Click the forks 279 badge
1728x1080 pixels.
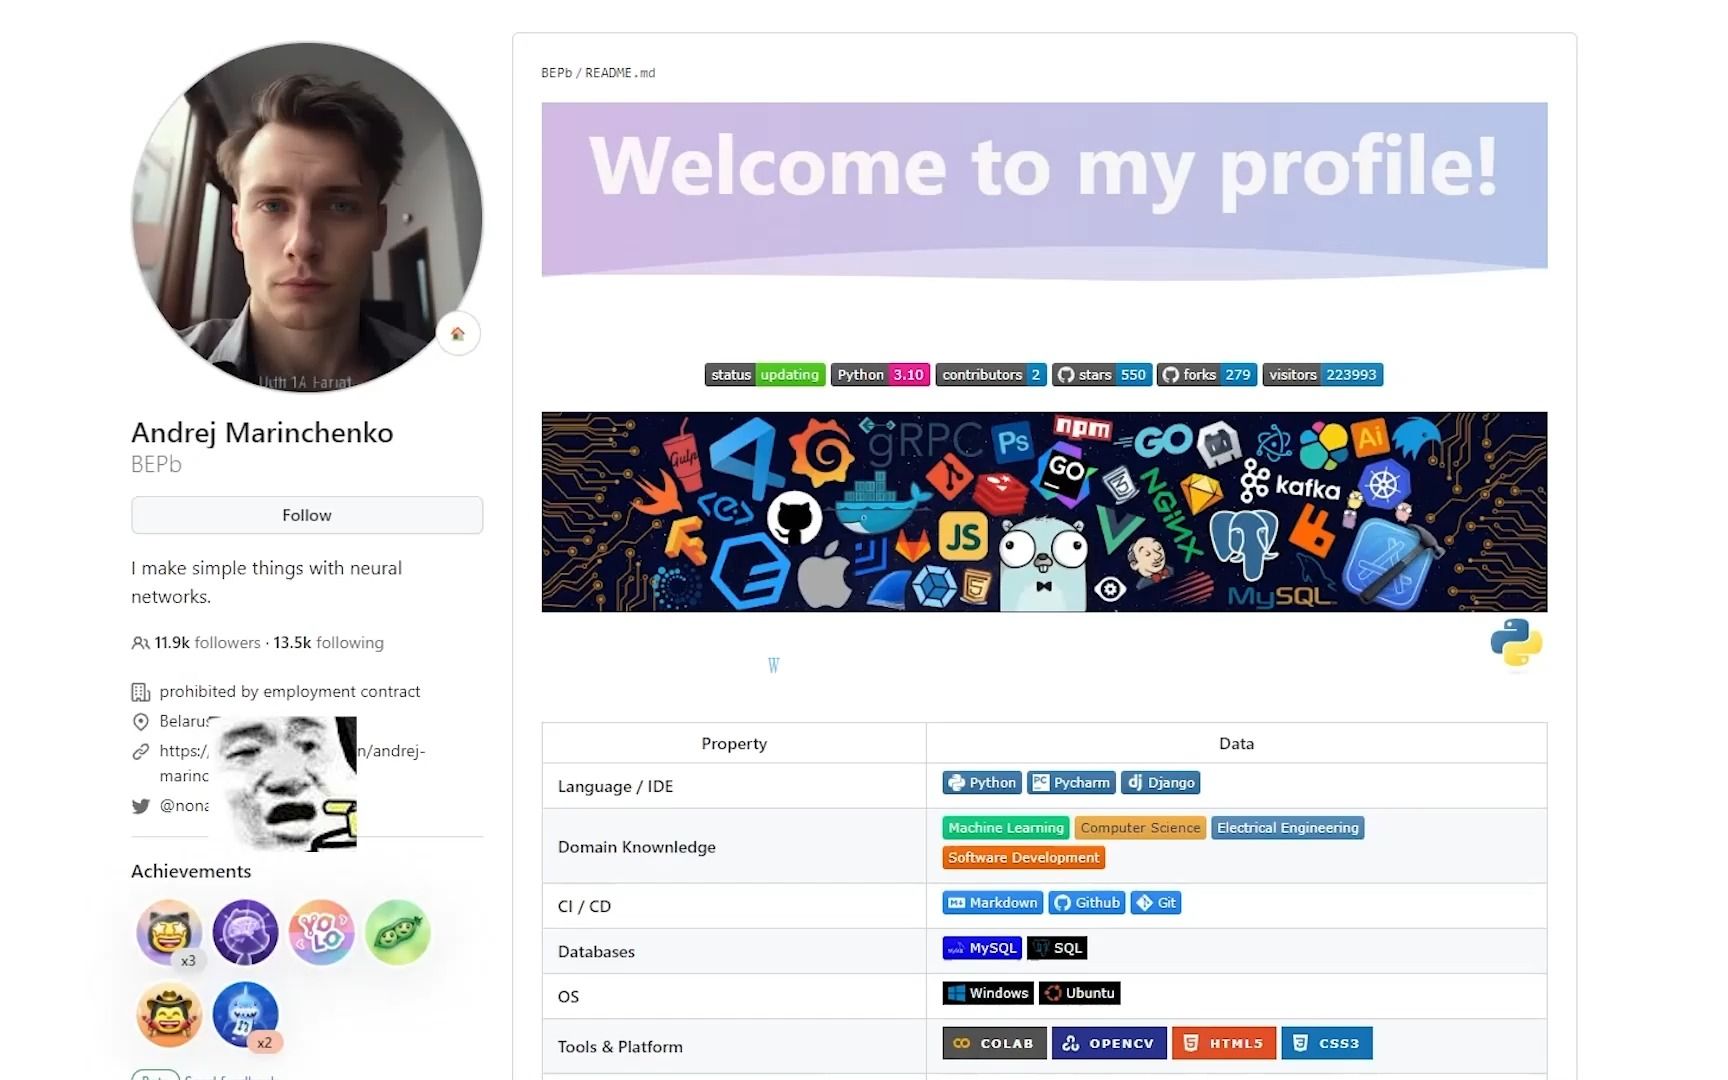tap(1207, 375)
